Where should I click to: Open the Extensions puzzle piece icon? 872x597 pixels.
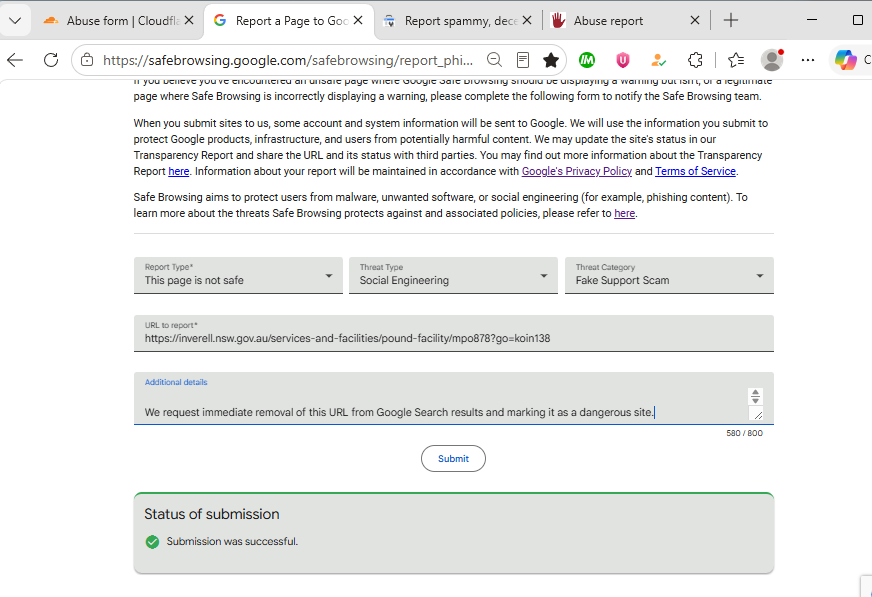(x=695, y=60)
